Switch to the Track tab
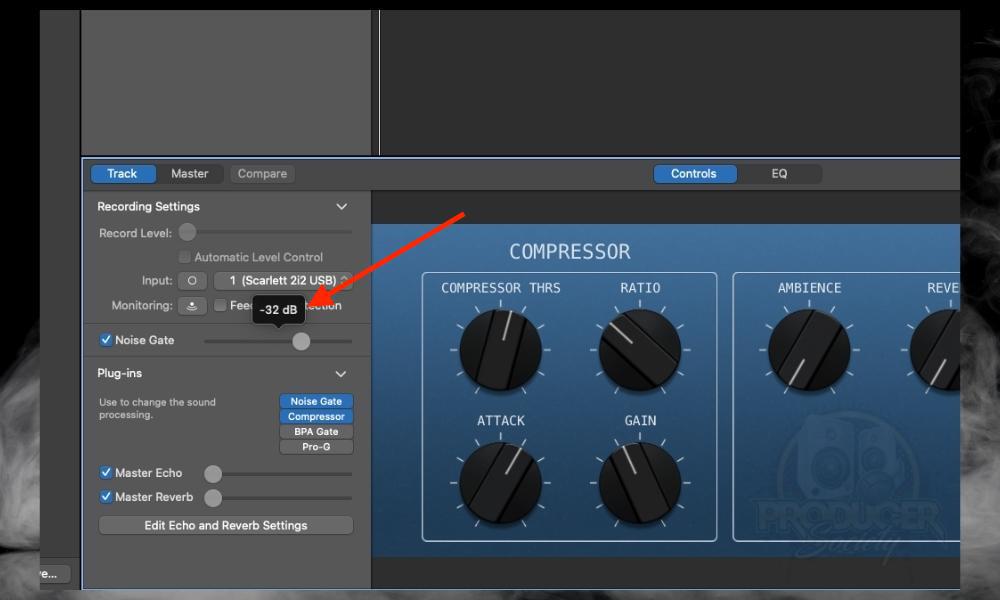1000x600 pixels. point(122,173)
